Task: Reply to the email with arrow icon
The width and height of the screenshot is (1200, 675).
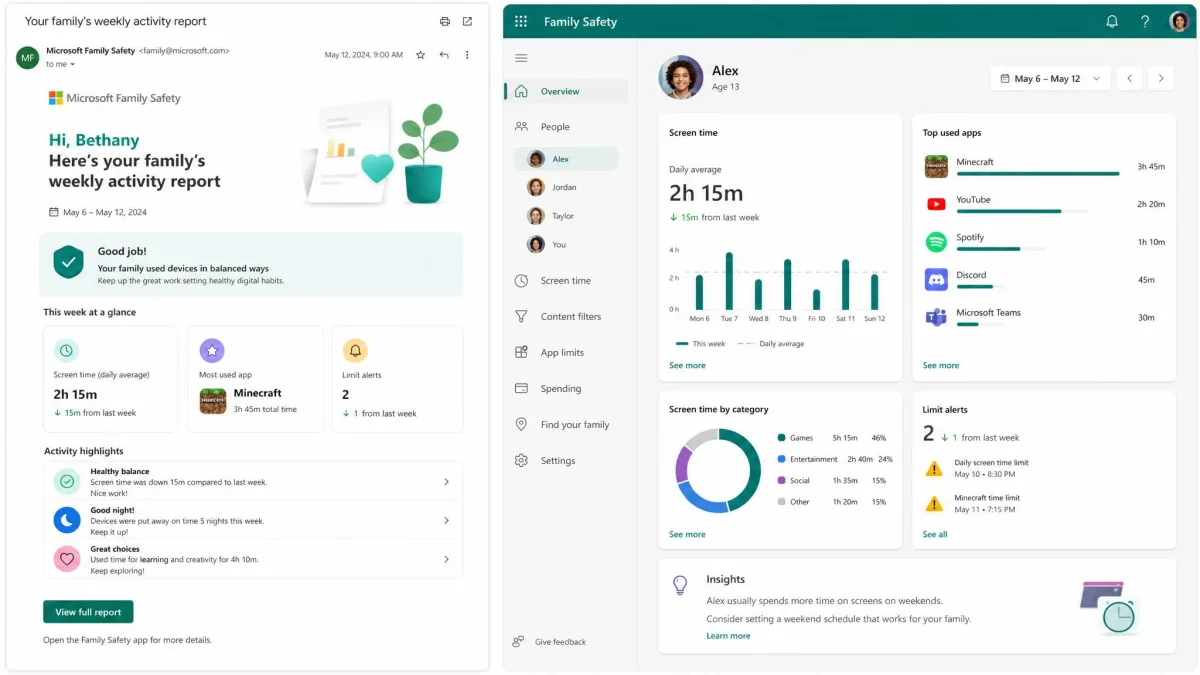Action: 444,55
